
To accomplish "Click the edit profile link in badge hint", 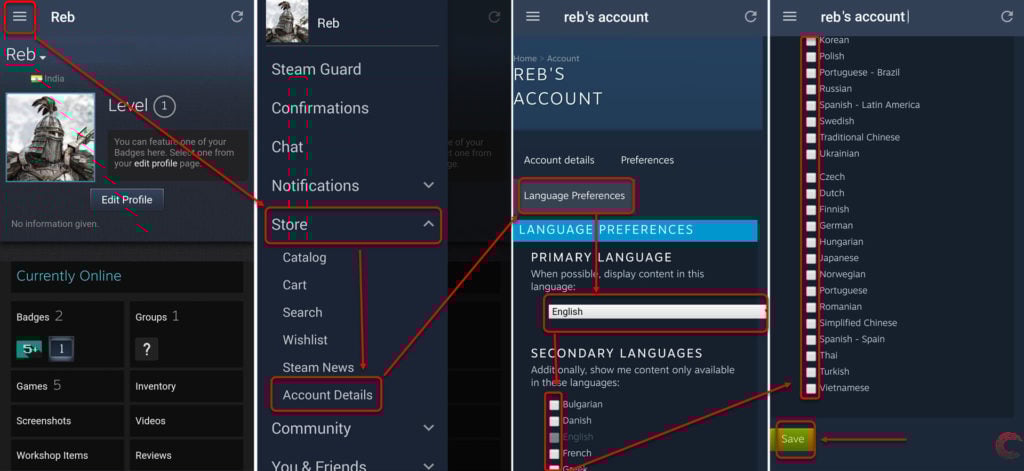I will click(155, 164).
